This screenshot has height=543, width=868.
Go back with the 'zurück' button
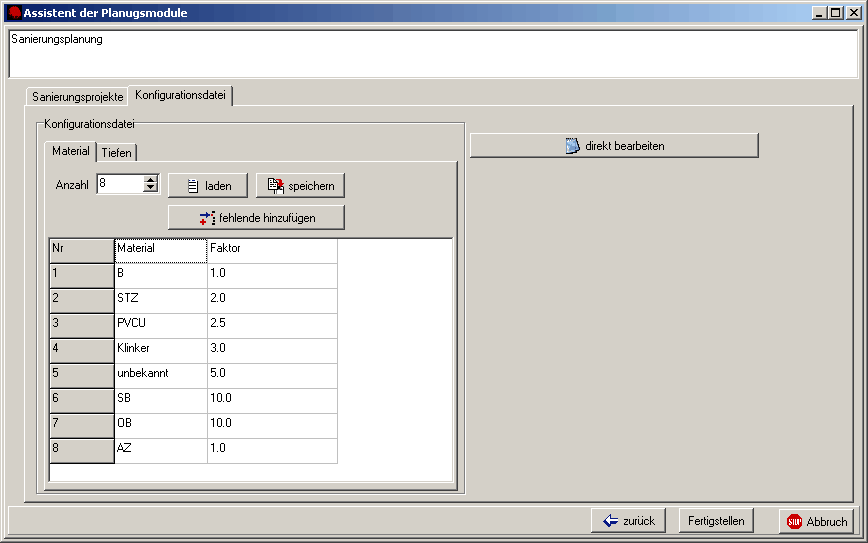(x=628, y=521)
